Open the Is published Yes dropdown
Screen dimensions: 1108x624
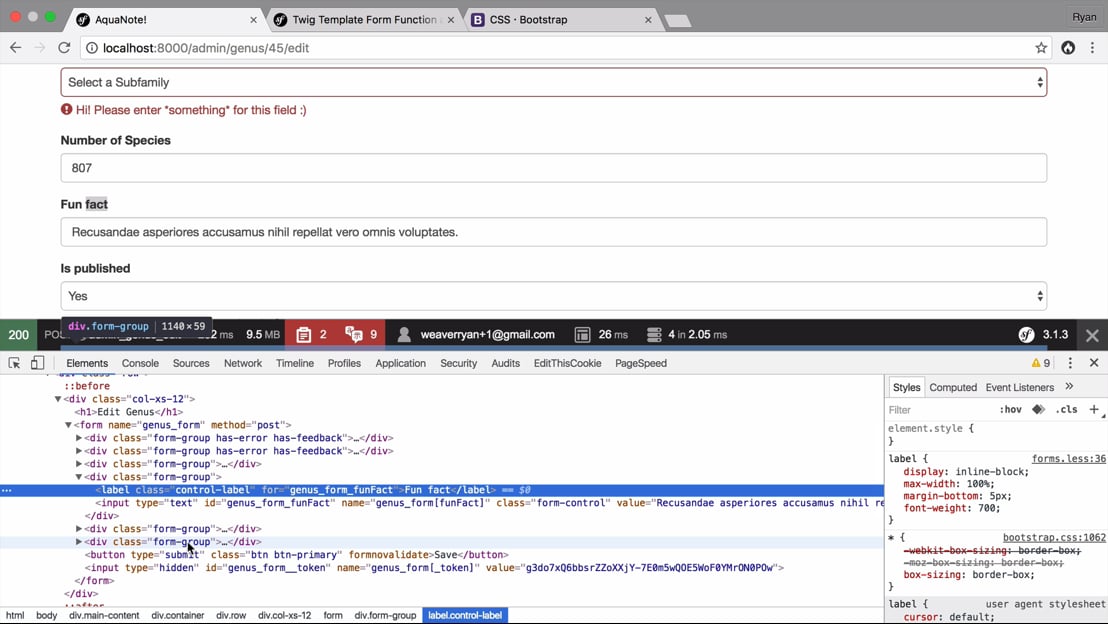coord(553,296)
